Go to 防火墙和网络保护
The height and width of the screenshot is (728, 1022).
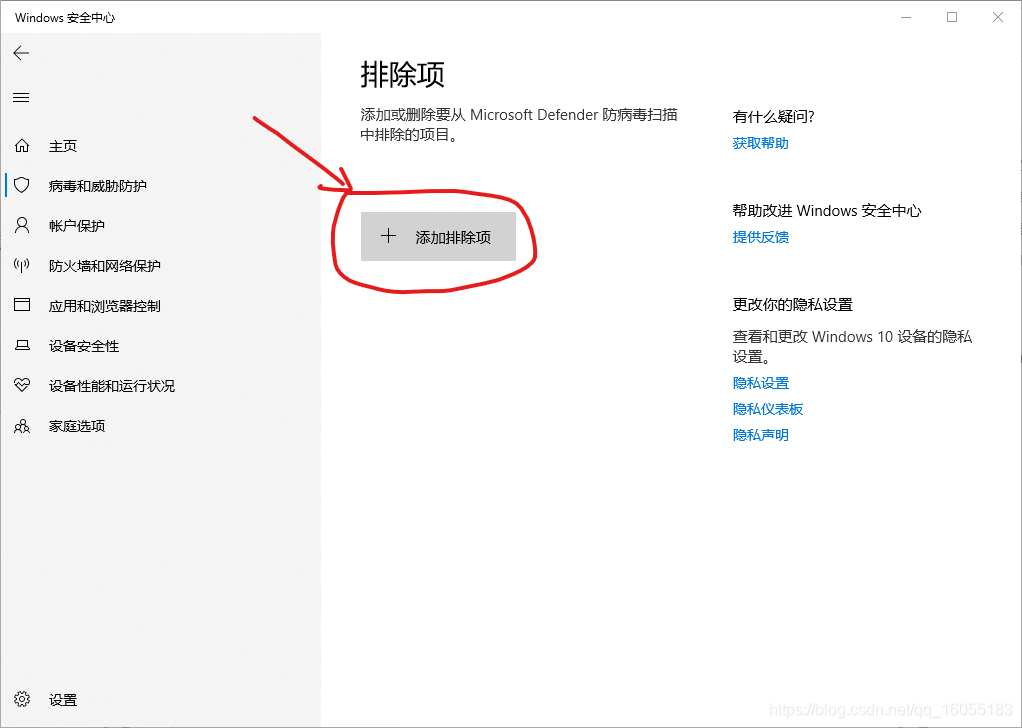click(x=160, y=265)
